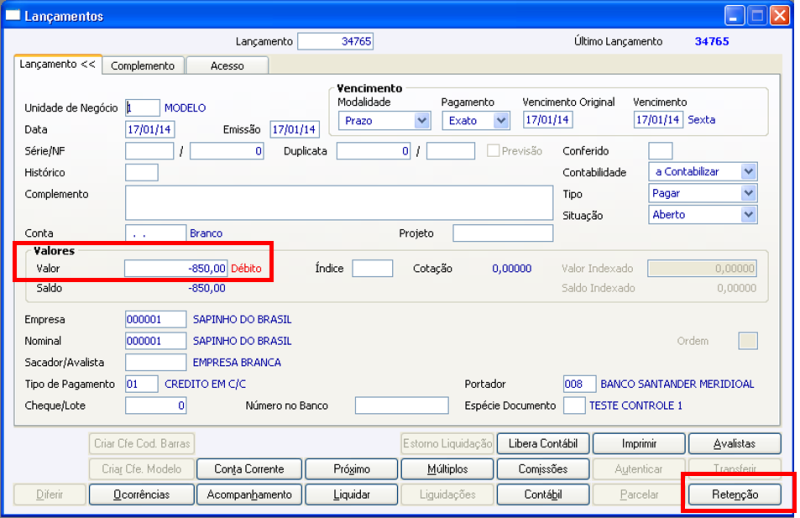Click the Cheque/Lote field

[156, 406]
